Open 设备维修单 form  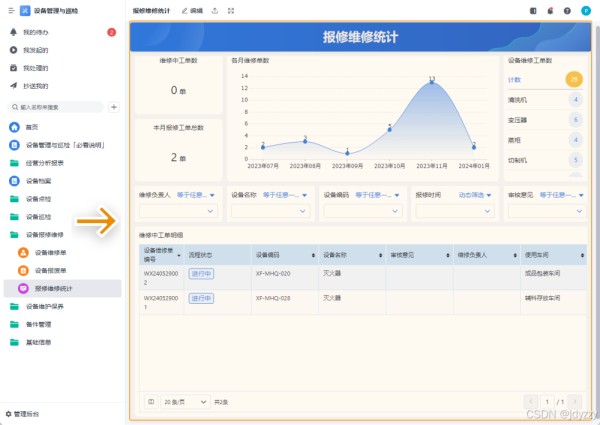pos(63,252)
